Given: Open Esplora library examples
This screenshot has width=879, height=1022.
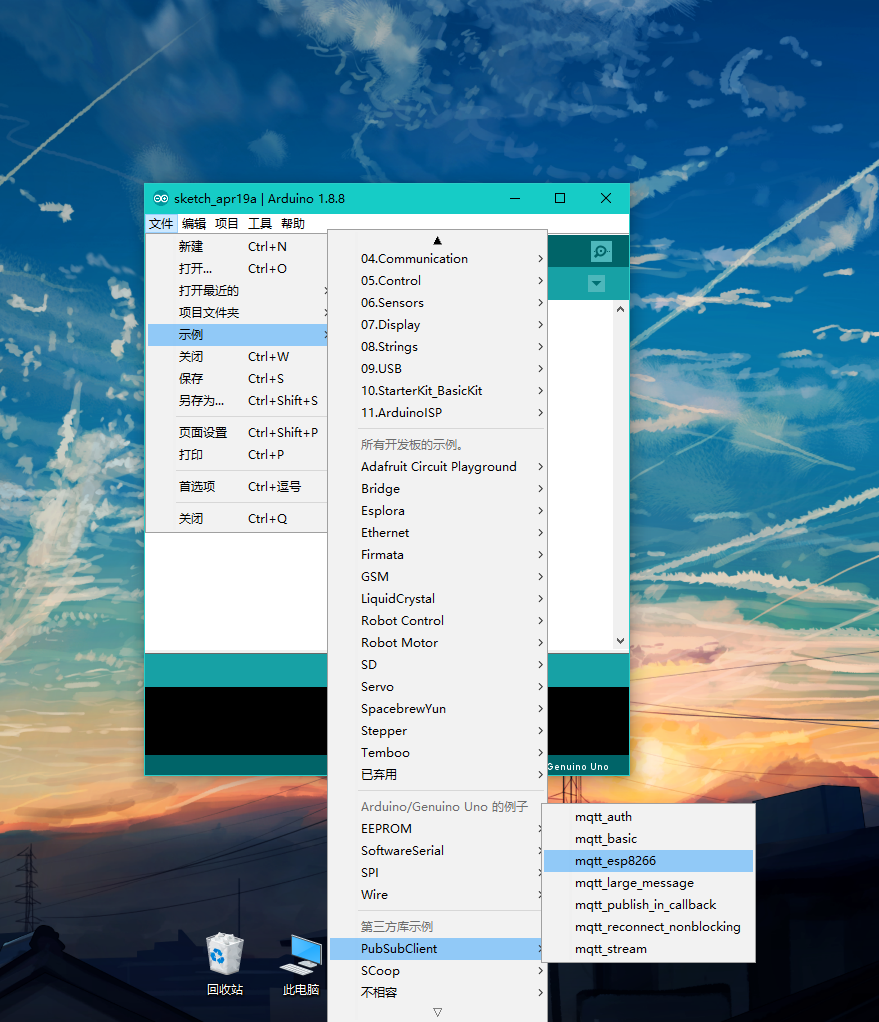Looking at the screenshot, I should pyautogui.click(x=437, y=511).
